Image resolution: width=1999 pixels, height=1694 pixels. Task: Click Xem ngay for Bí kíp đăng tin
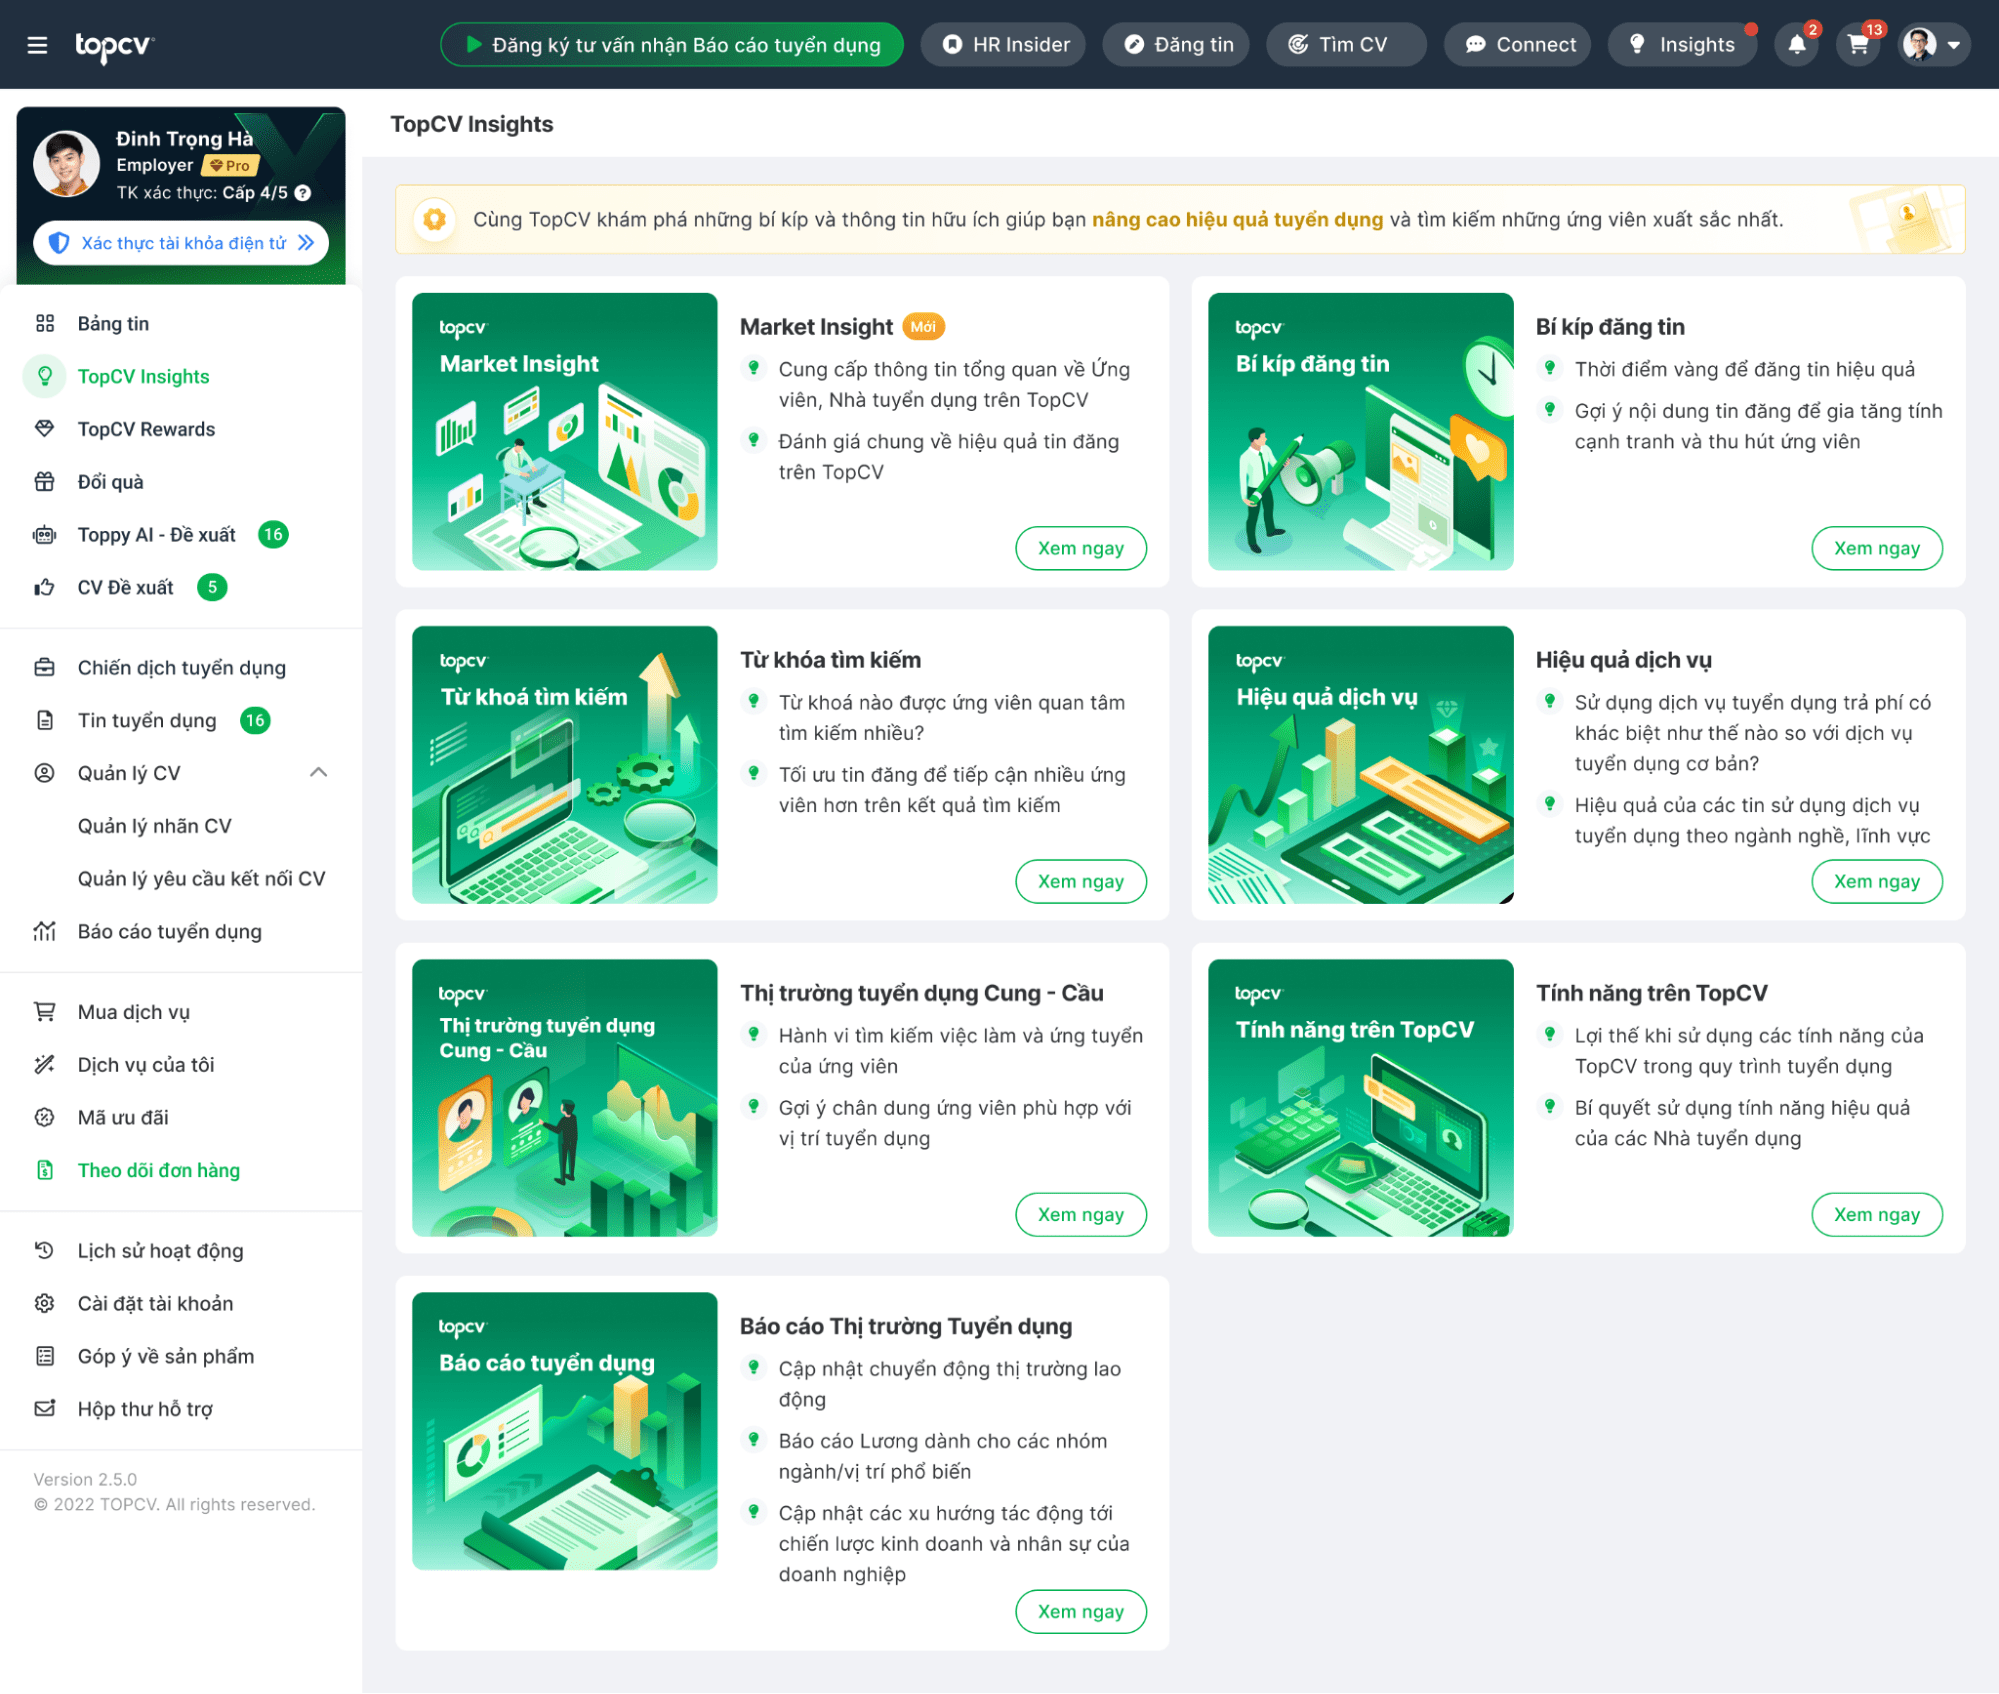pyautogui.click(x=1877, y=548)
